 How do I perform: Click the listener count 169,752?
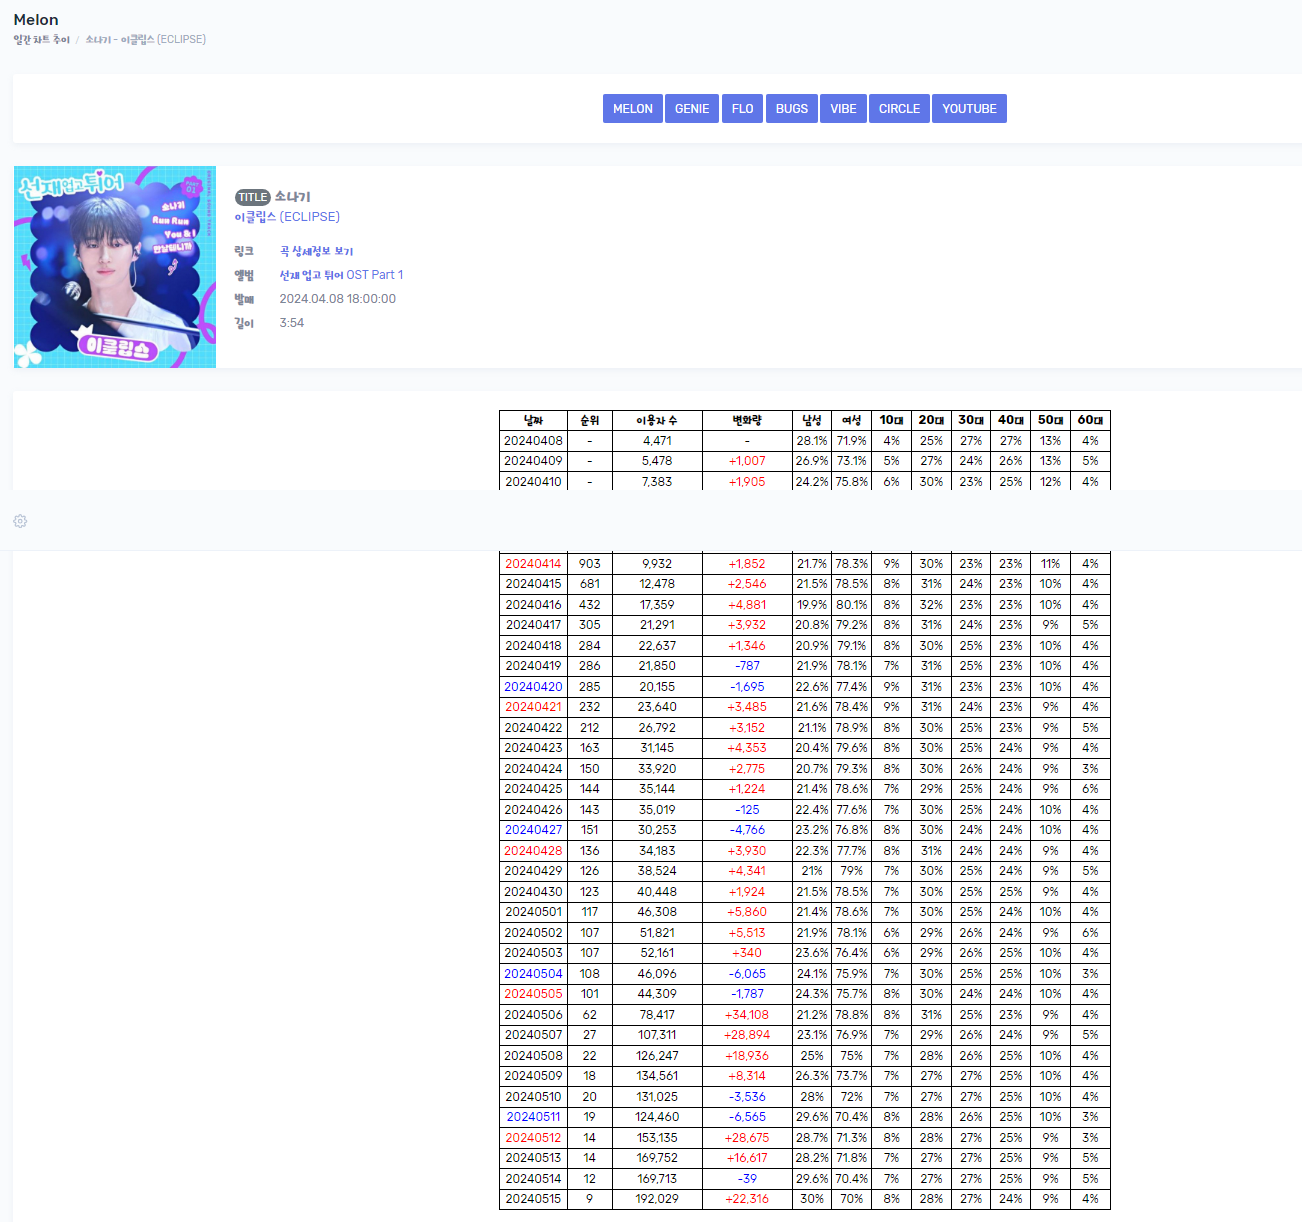coord(657,1158)
